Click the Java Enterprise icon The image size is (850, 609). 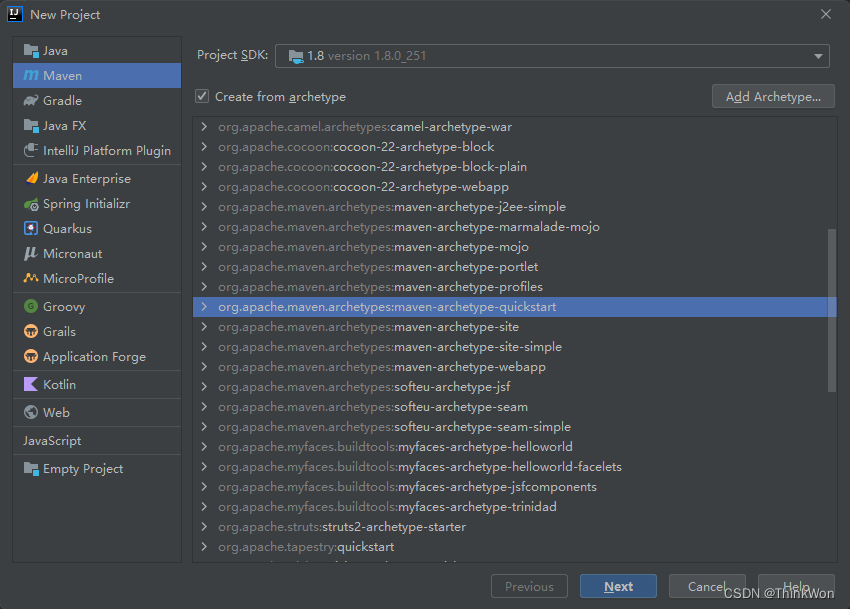pyautogui.click(x=32, y=178)
